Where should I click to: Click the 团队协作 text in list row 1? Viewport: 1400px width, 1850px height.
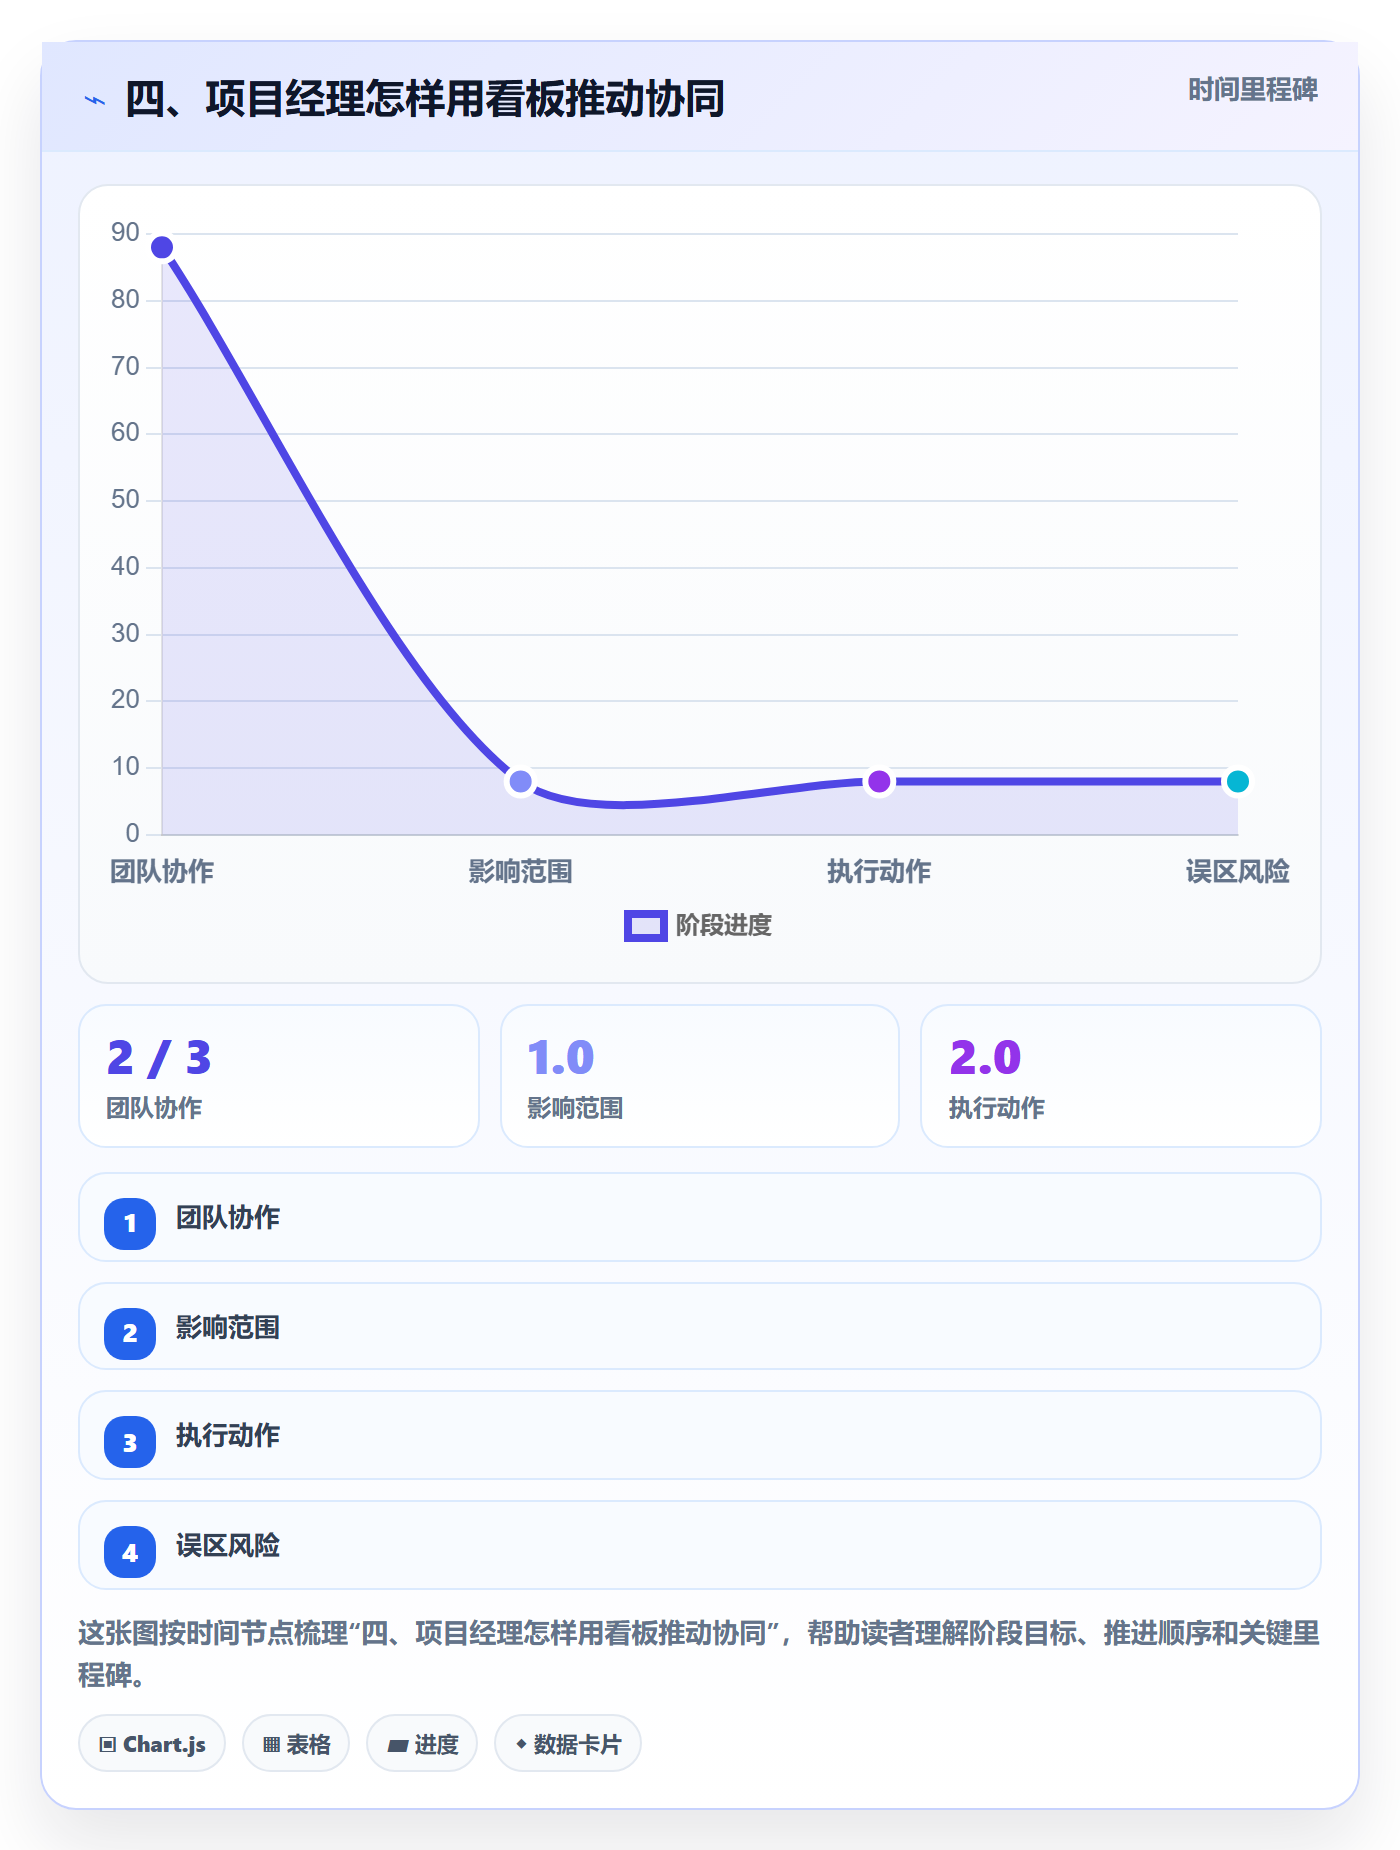[228, 1218]
